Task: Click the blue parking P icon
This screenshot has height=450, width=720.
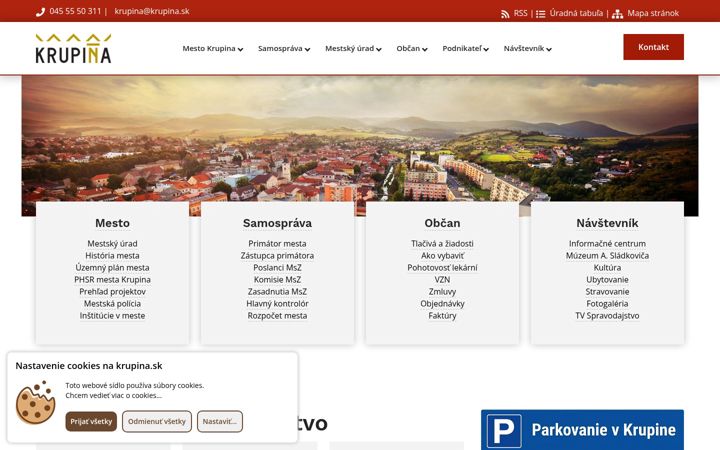Action: 504,430
